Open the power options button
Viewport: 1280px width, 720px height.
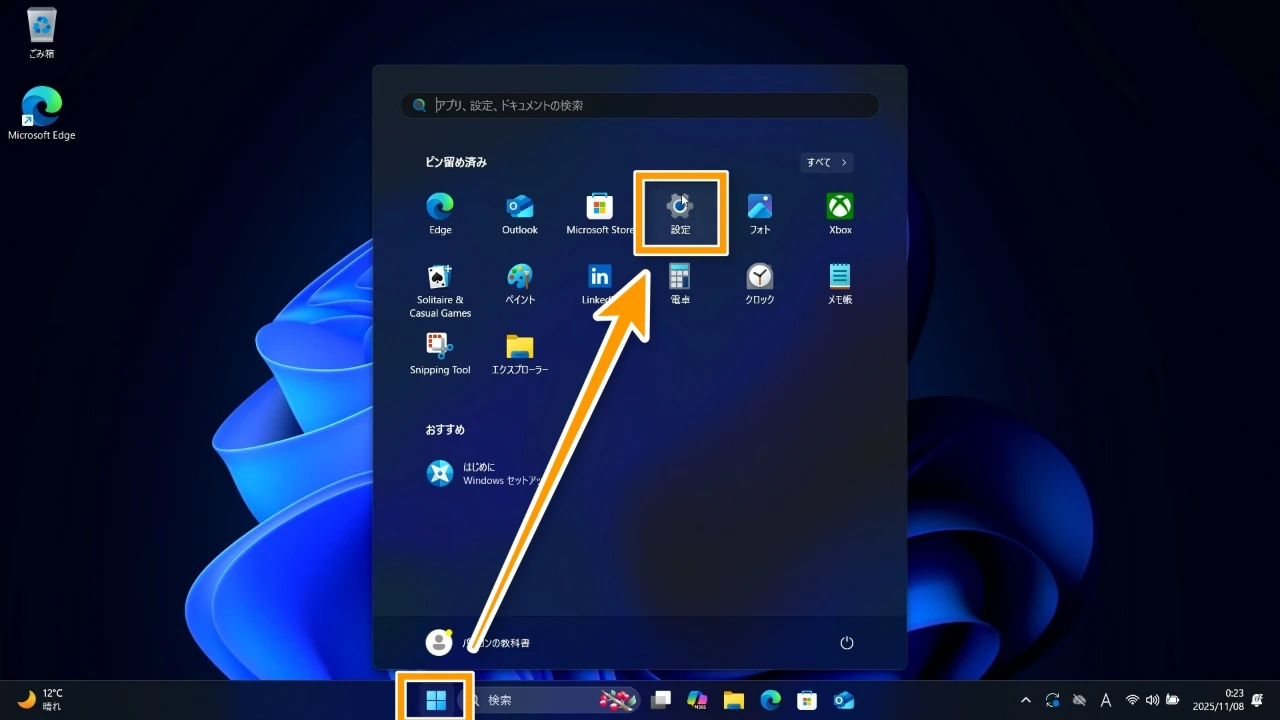[847, 643]
